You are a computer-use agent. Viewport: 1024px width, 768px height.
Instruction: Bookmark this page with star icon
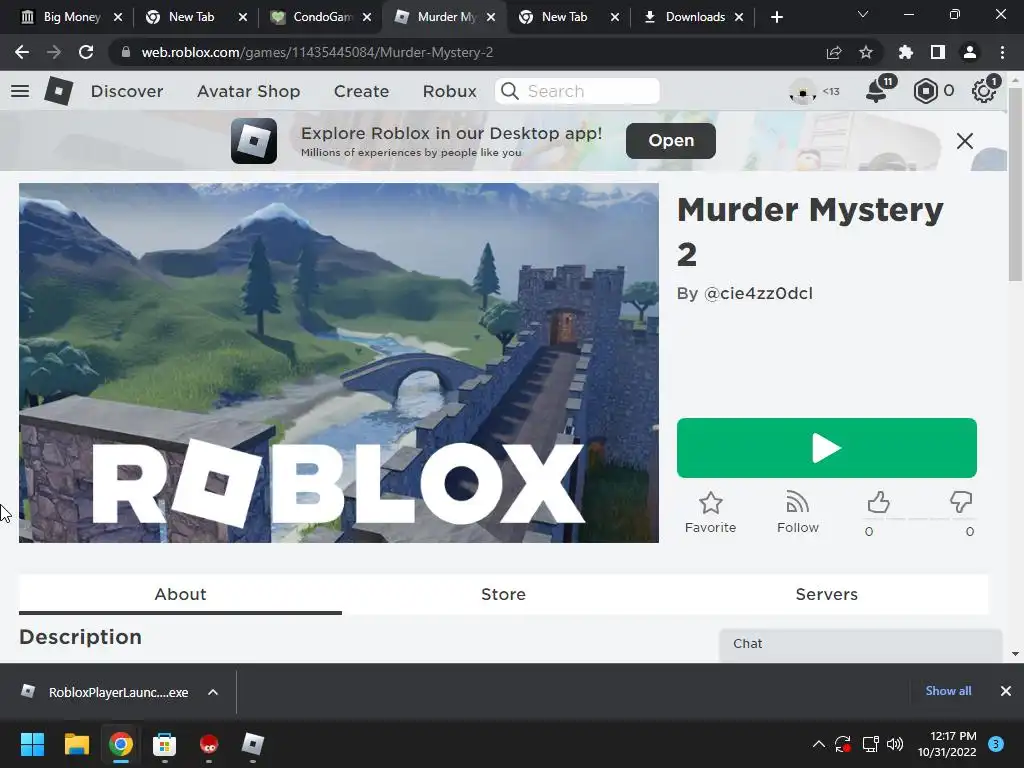(865, 52)
